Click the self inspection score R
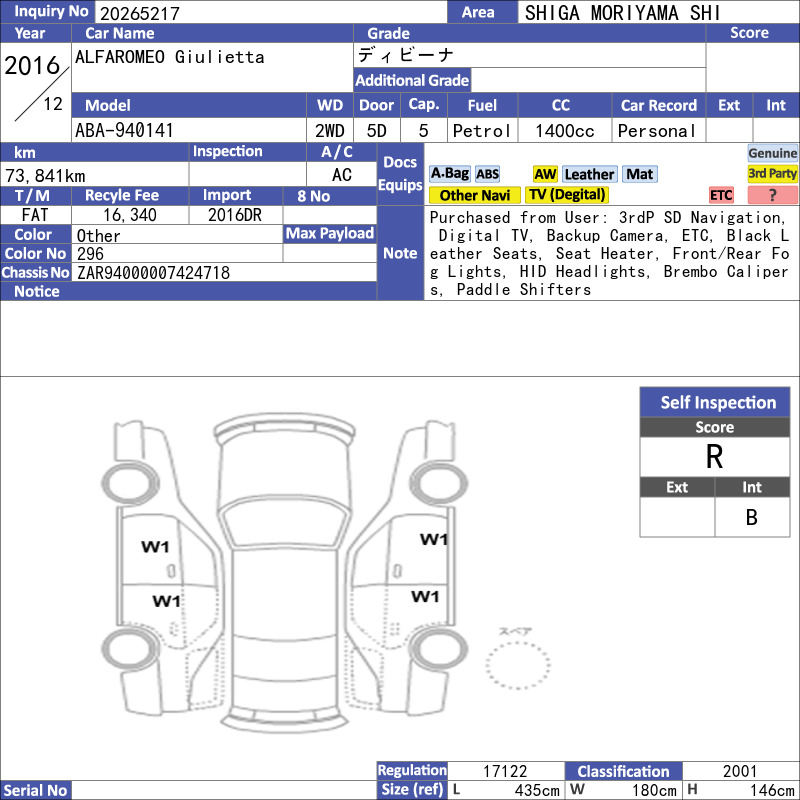Screen dimensions: 800x800 (714, 457)
